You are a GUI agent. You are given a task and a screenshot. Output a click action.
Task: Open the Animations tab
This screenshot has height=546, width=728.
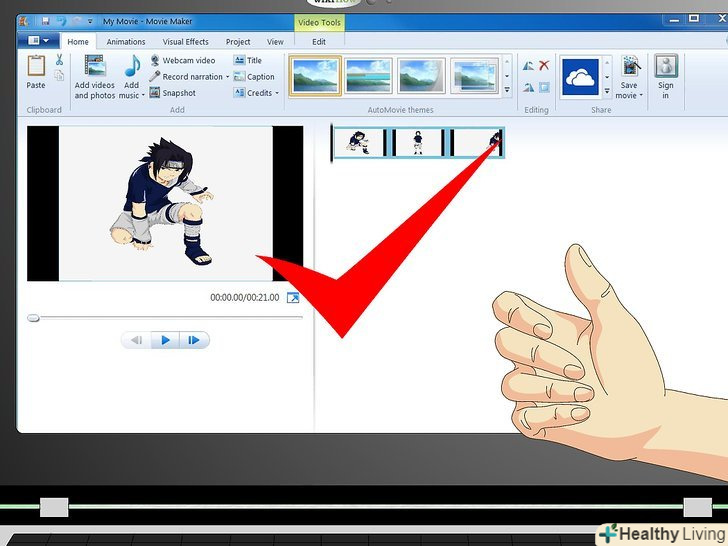click(x=126, y=42)
